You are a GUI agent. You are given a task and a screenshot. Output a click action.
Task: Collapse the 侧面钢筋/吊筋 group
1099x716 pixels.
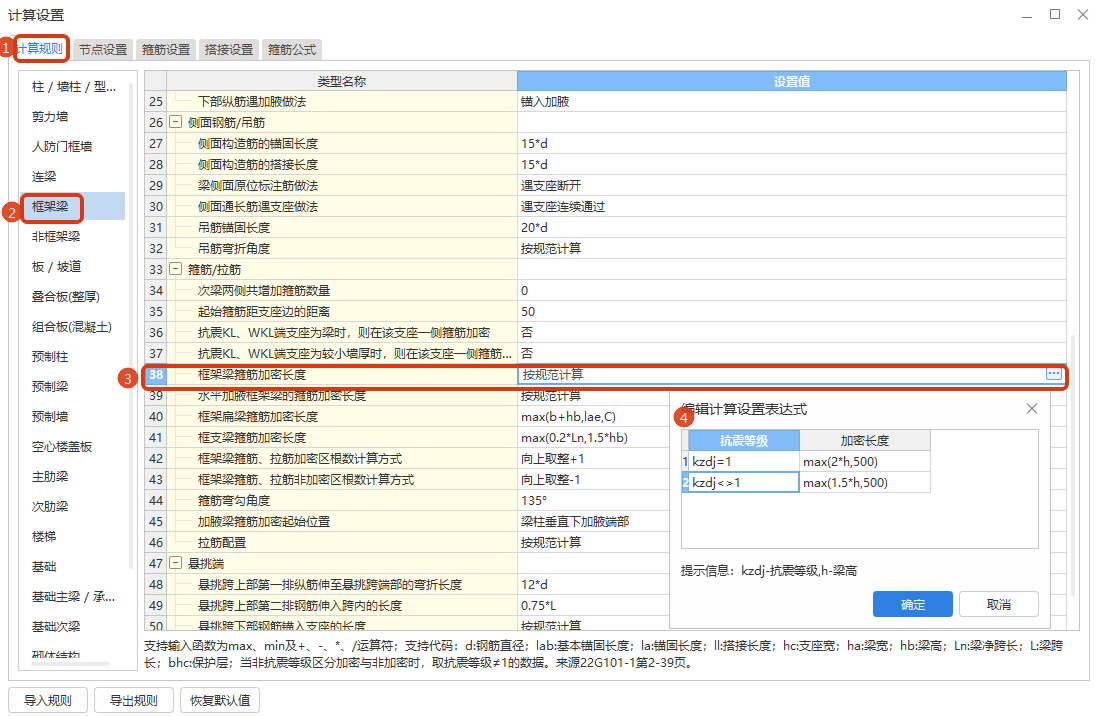[176, 122]
